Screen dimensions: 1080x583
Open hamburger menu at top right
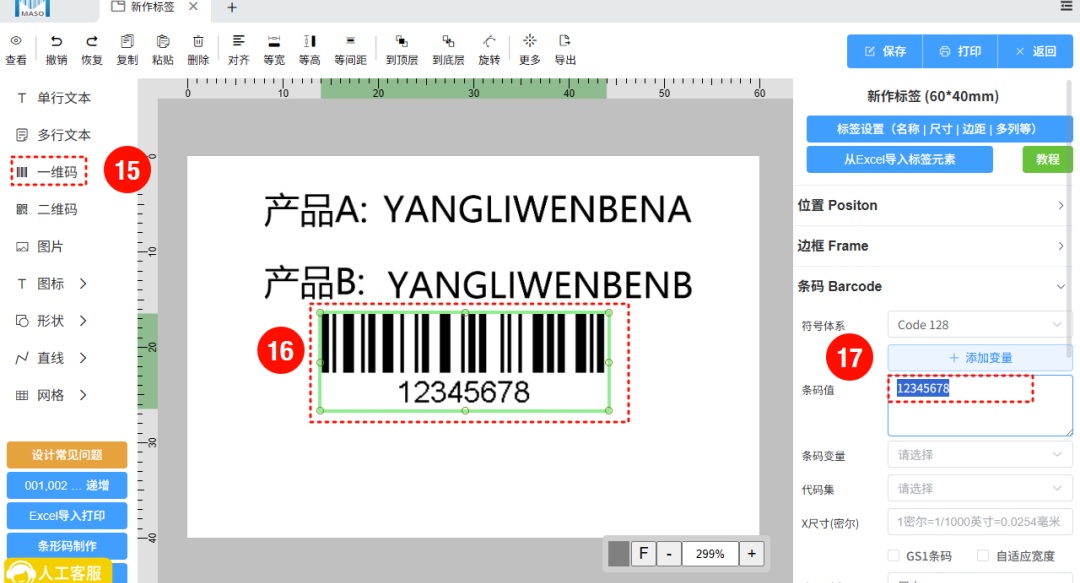[x=1066, y=6]
